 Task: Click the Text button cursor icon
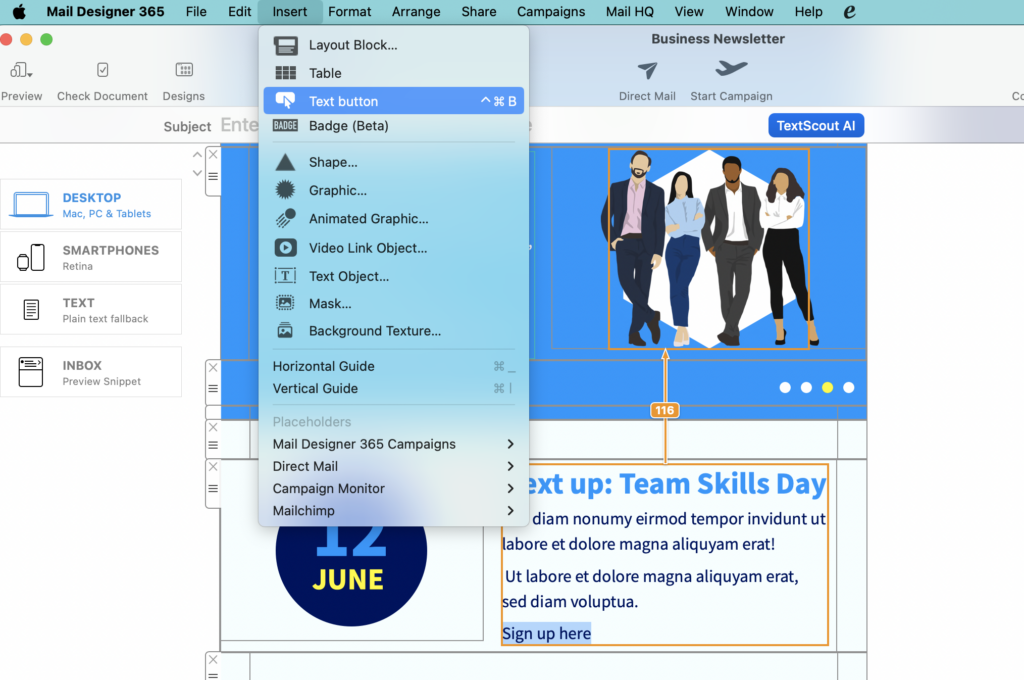285,101
